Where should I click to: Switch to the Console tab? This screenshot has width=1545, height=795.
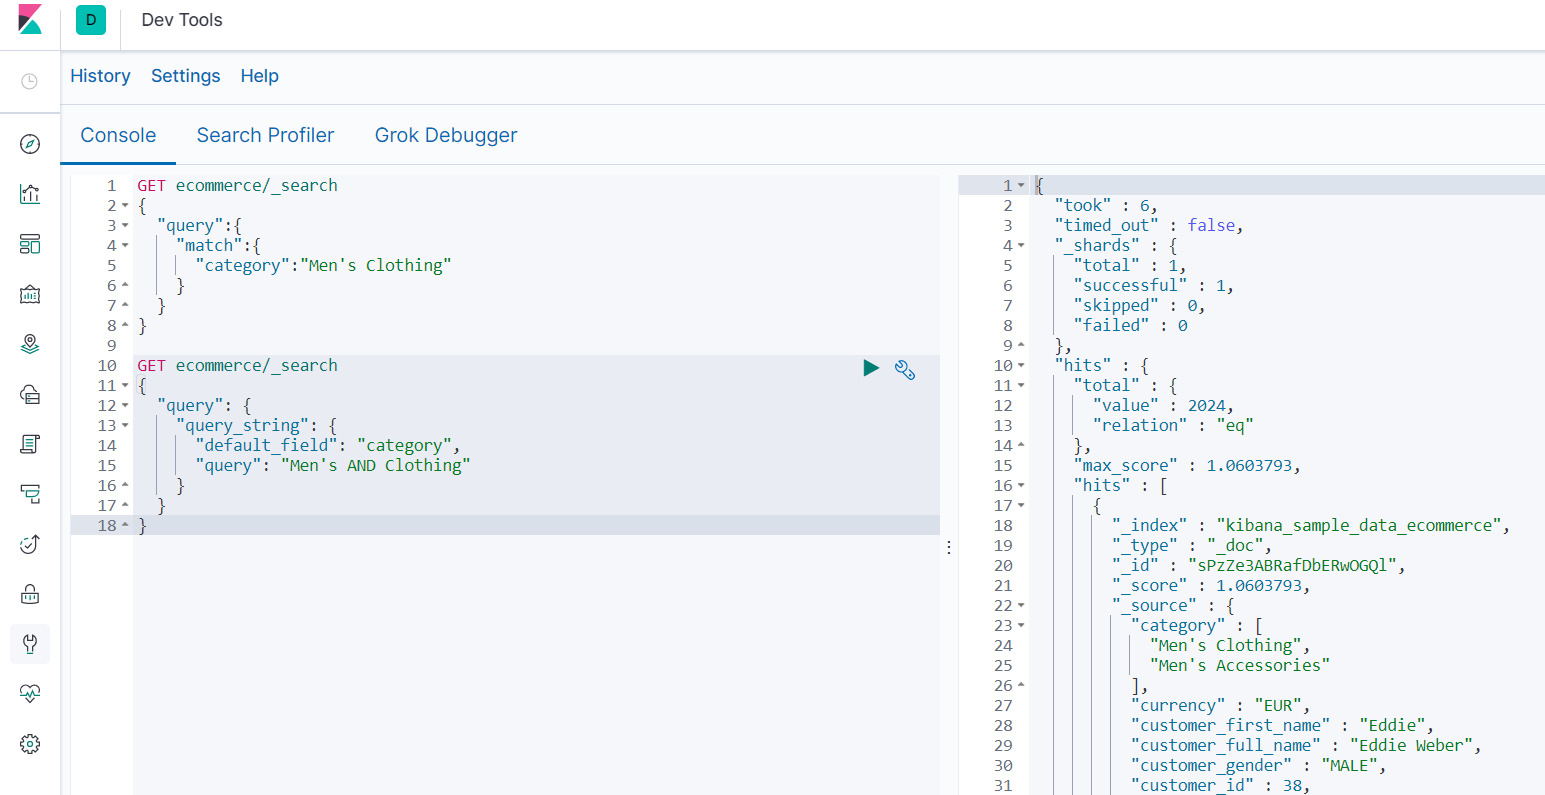(118, 135)
